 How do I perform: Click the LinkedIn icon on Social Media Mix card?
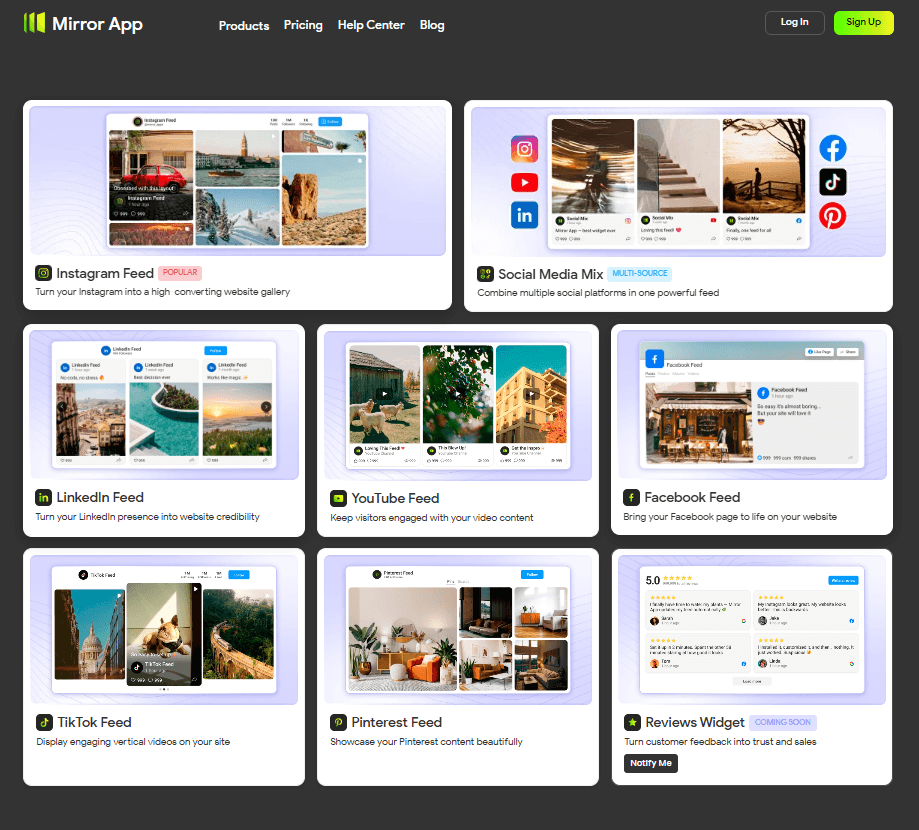[524, 215]
